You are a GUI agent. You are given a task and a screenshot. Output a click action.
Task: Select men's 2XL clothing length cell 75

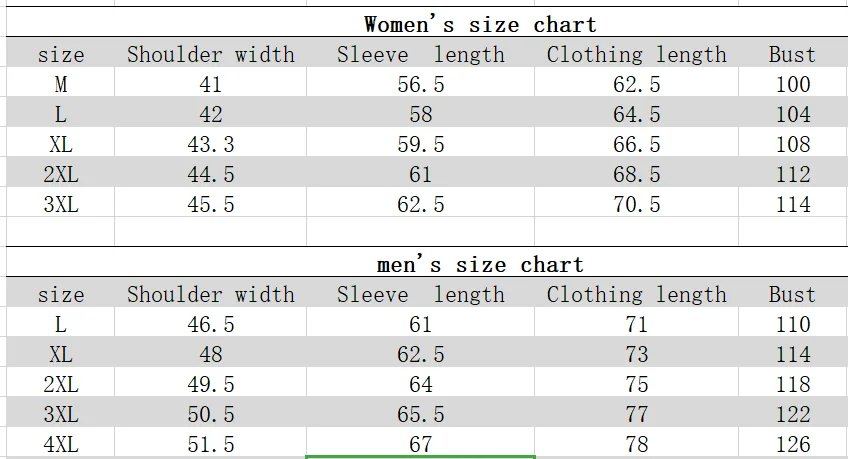point(636,385)
